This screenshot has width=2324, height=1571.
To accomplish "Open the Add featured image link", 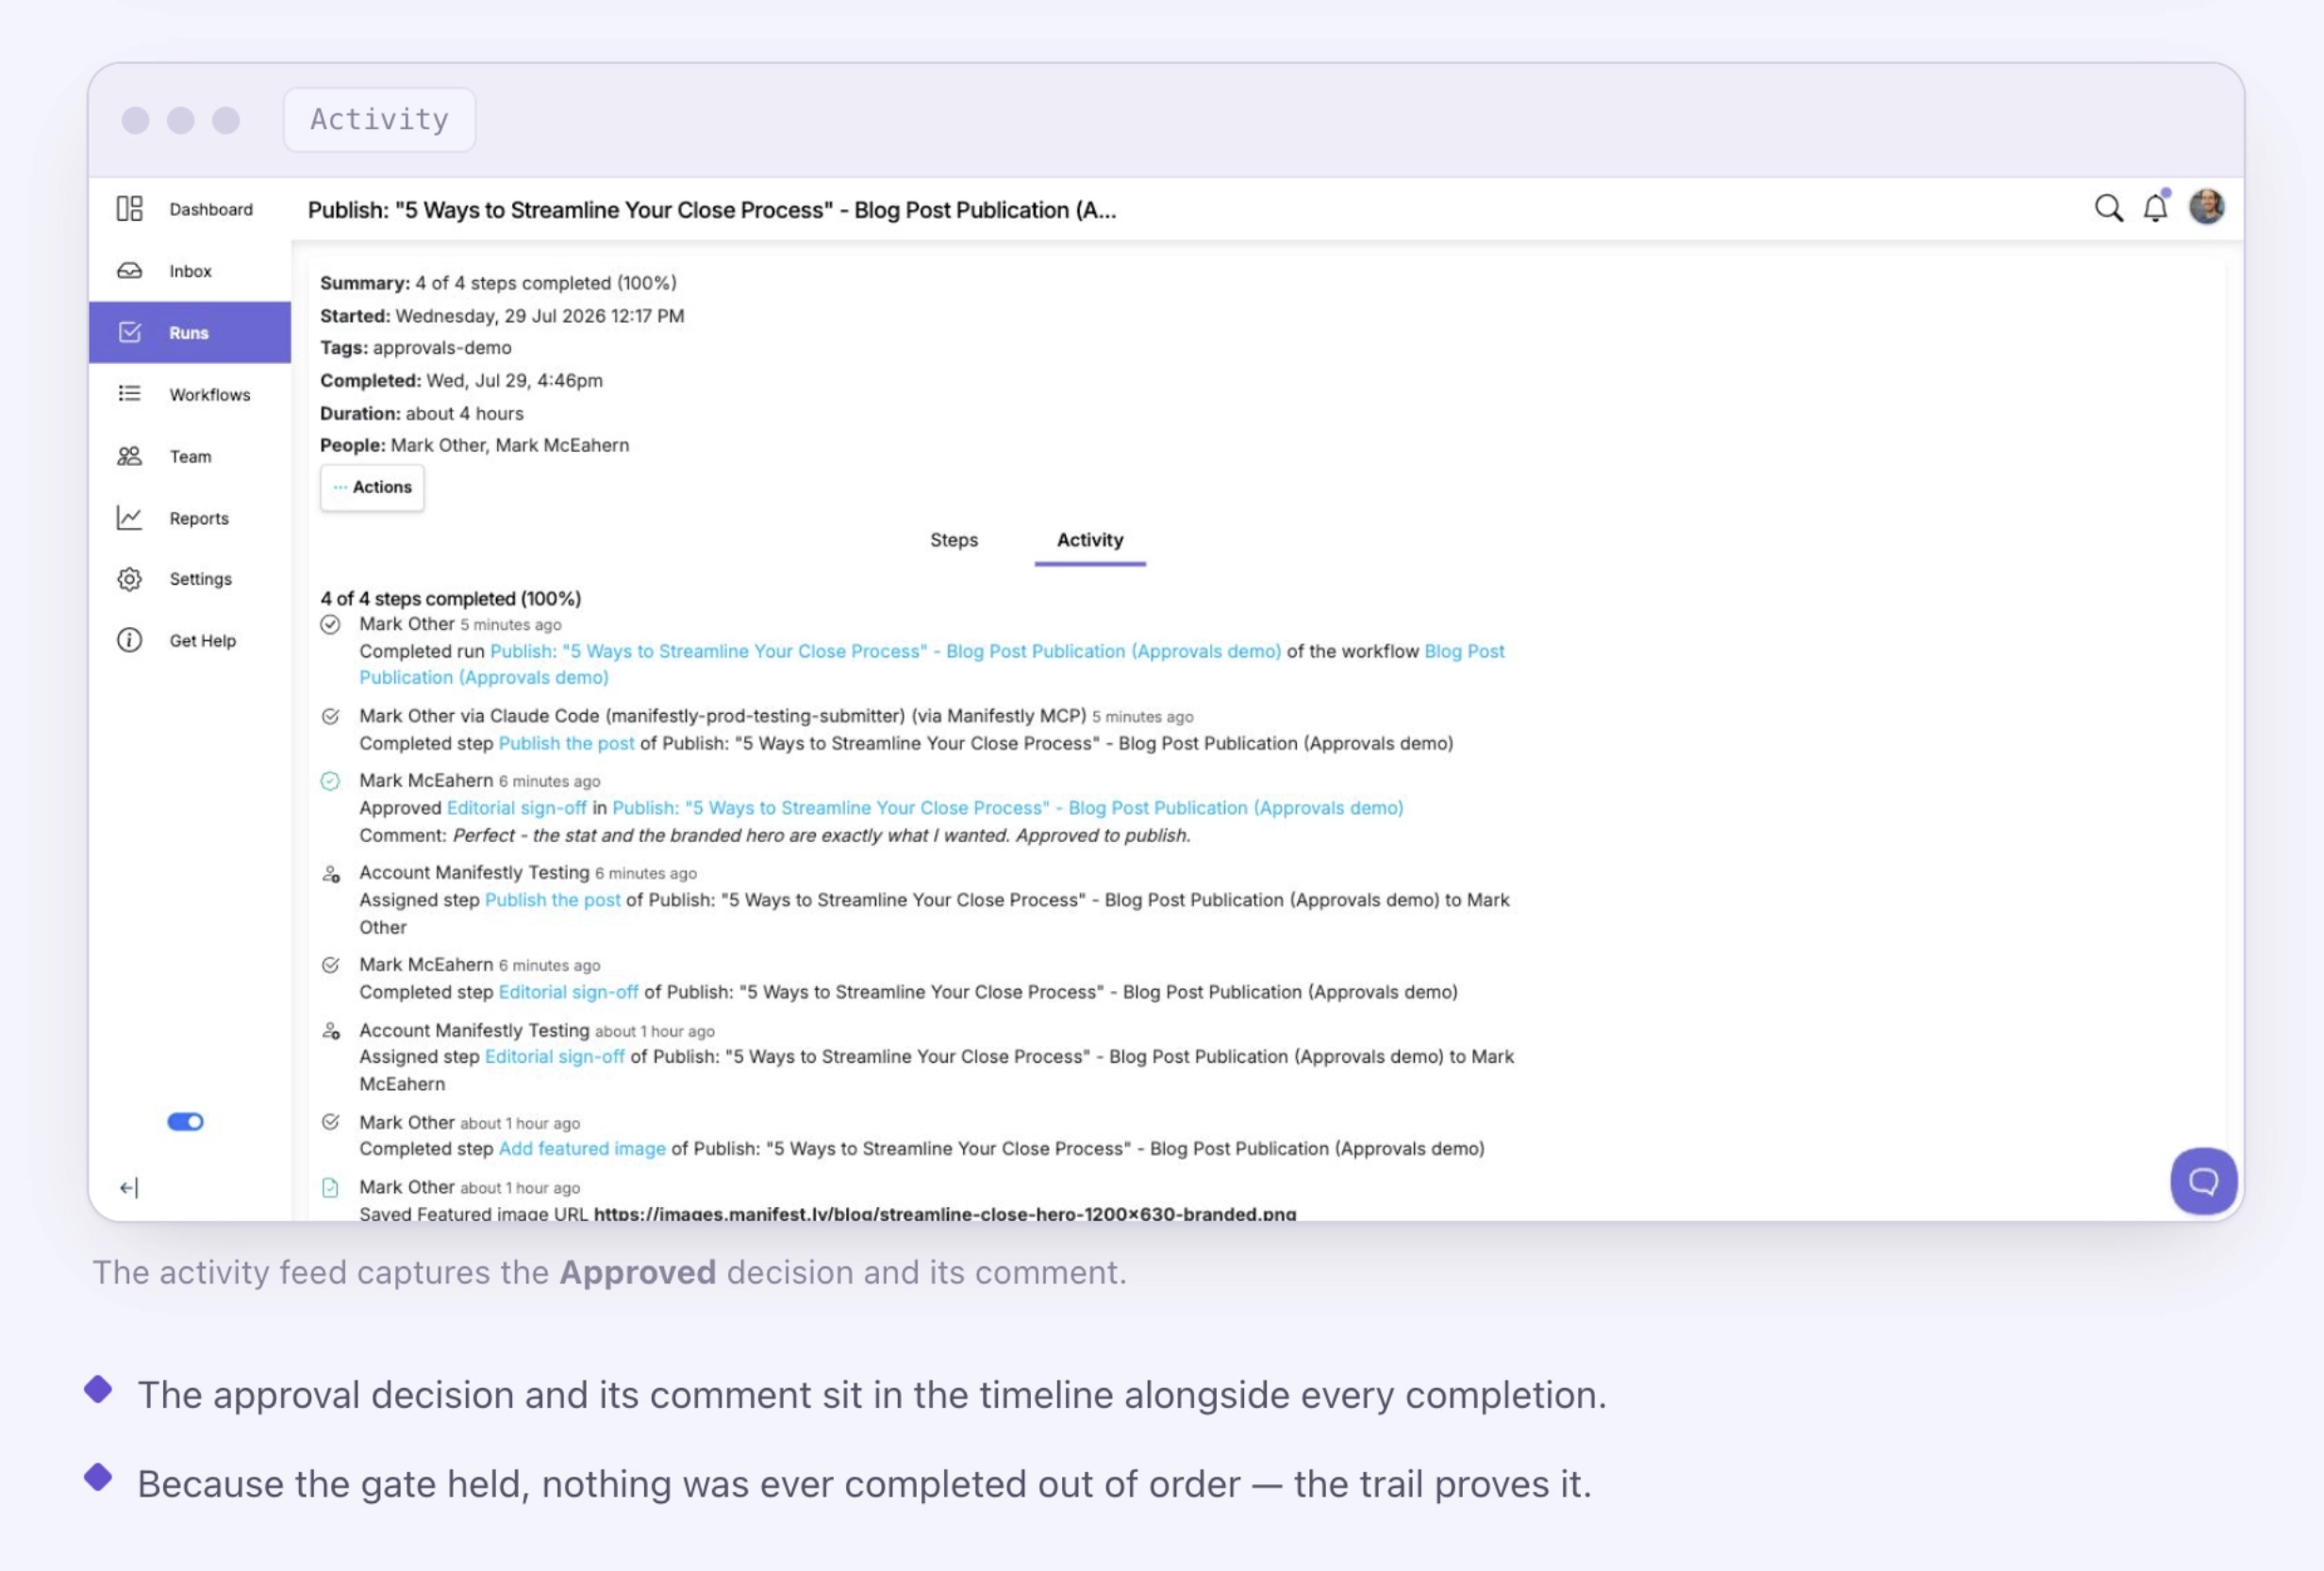I will [582, 1149].
